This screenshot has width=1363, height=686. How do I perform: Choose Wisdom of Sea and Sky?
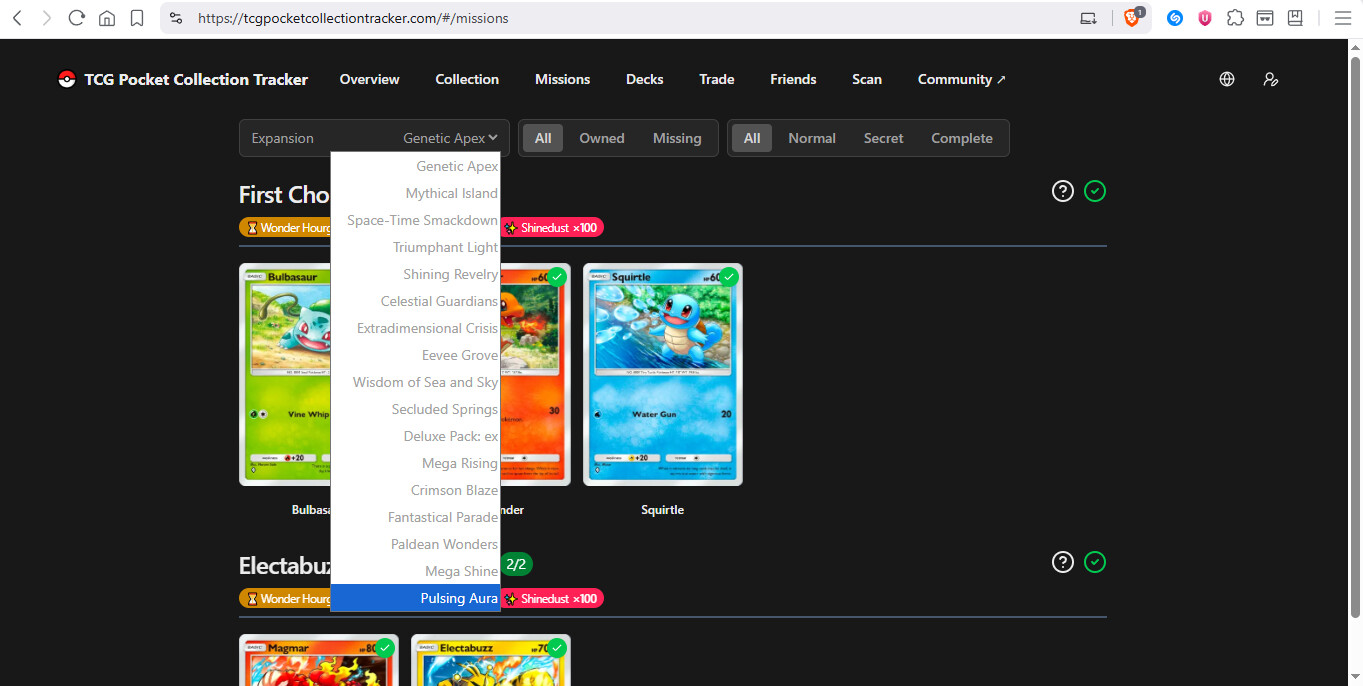(416, 382)
